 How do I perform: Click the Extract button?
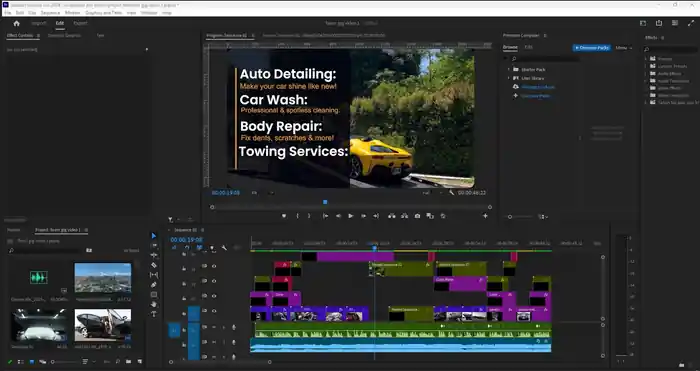[404, 216]
